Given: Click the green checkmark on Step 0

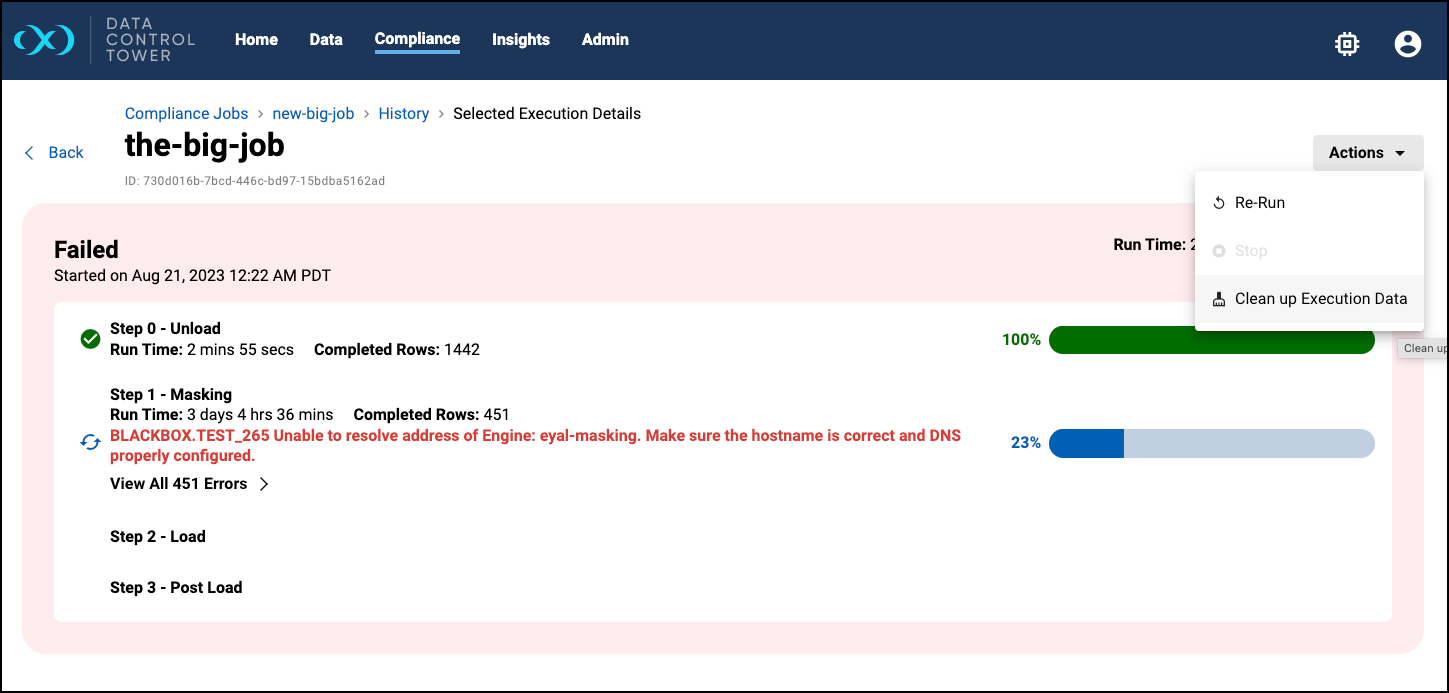Looking at the screenshot, I should point(90,340).
